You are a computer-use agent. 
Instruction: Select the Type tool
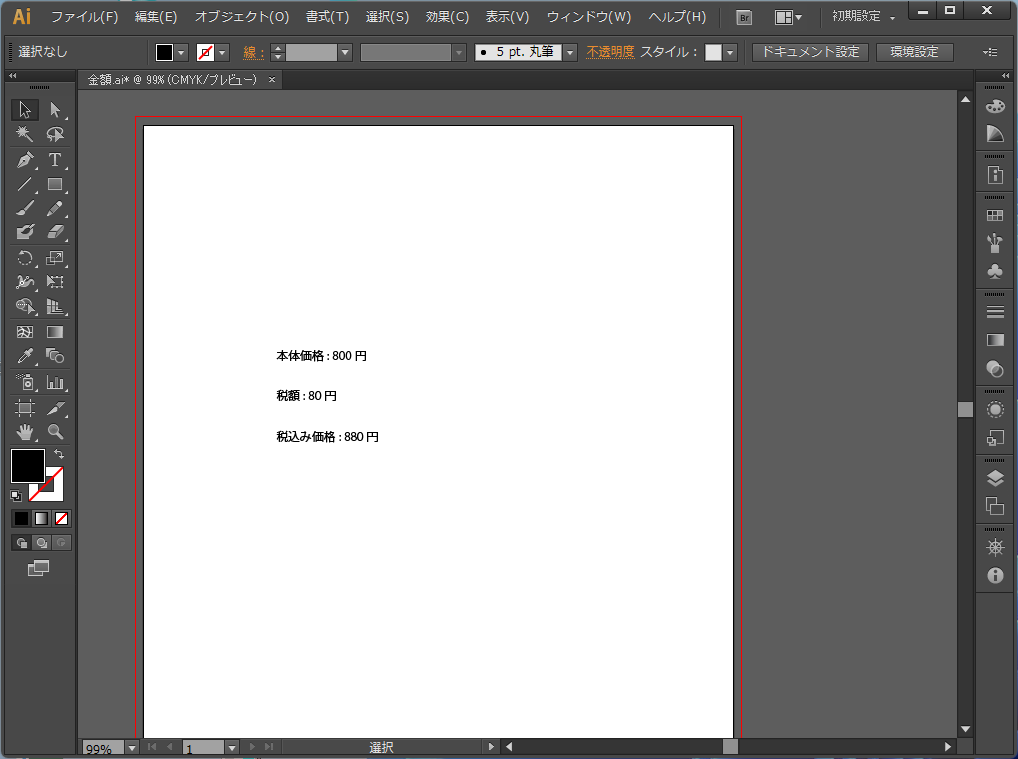click(x=55, y=160)
